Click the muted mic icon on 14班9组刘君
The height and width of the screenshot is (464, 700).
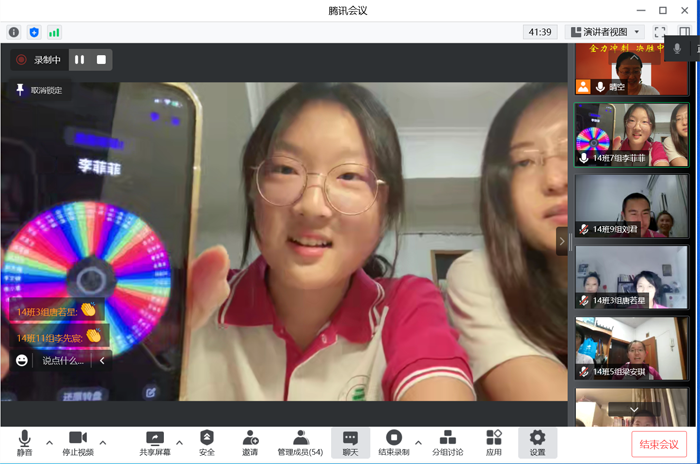click(x=583, y=229)
